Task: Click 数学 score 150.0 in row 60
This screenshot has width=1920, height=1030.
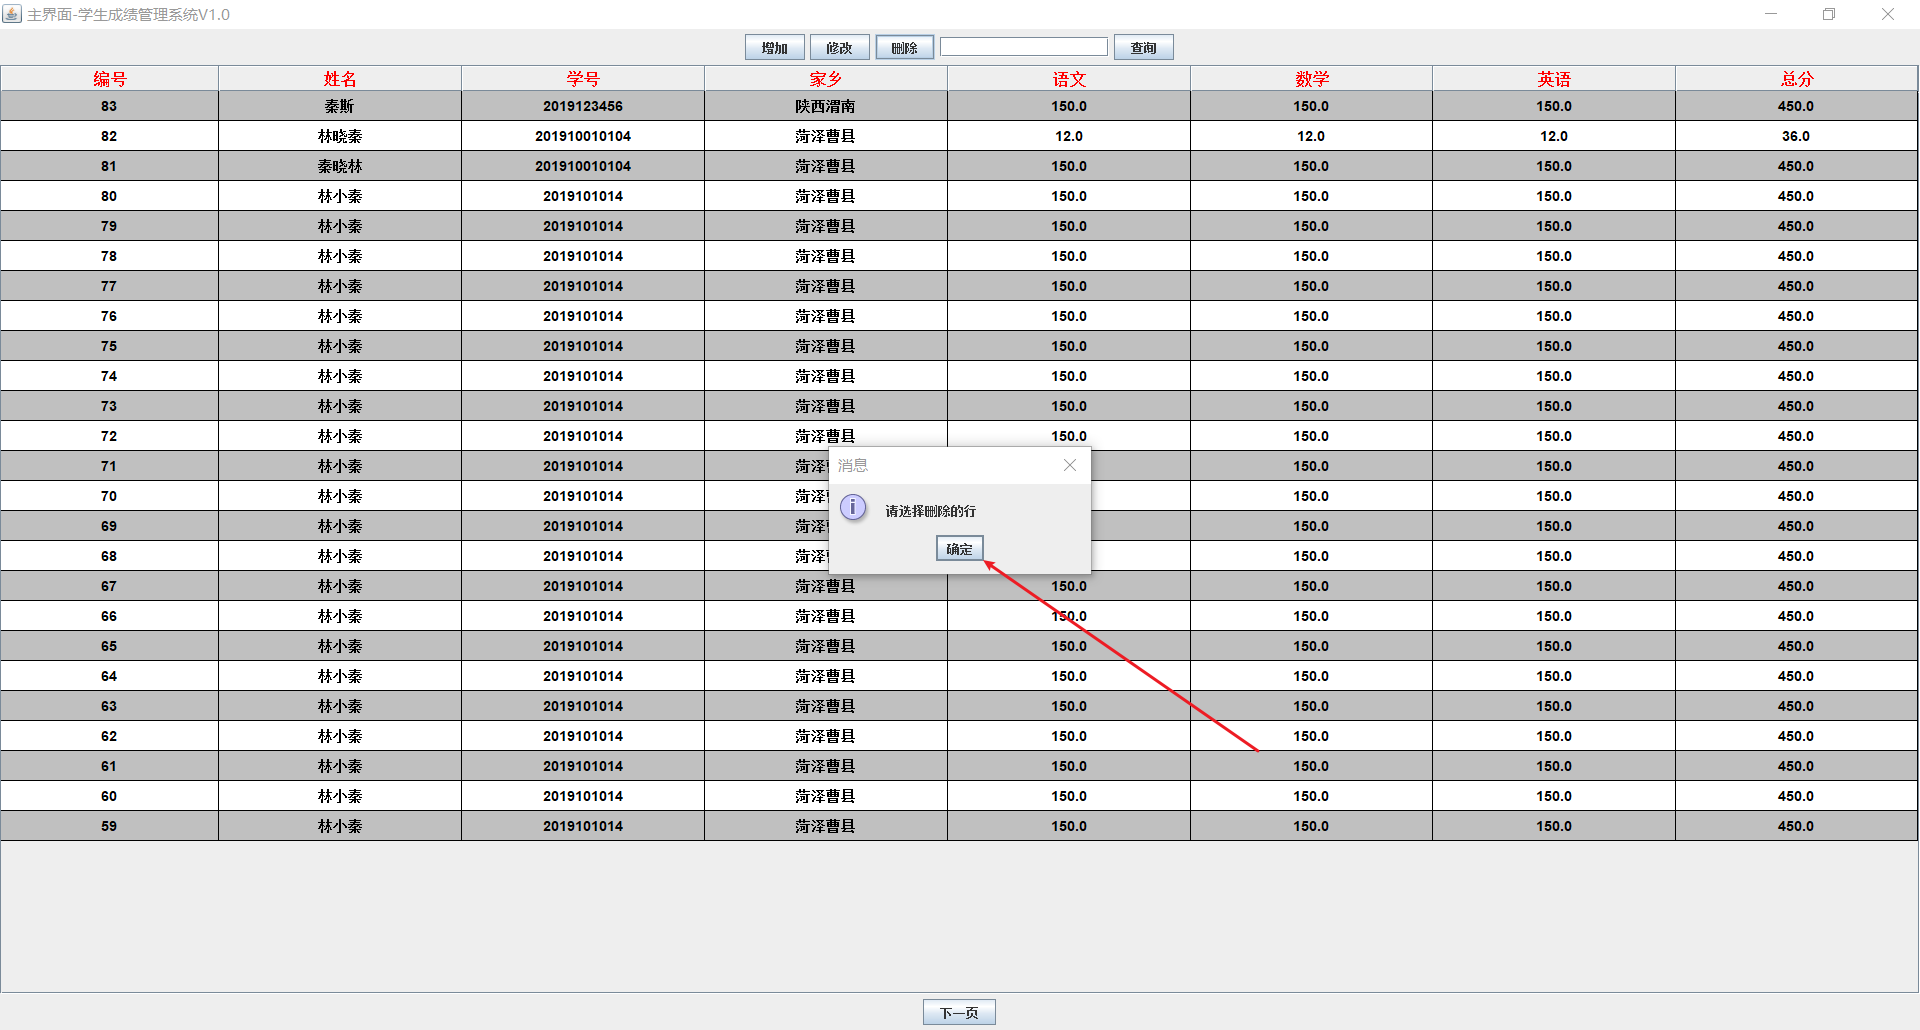Action: pos(1311,796)
